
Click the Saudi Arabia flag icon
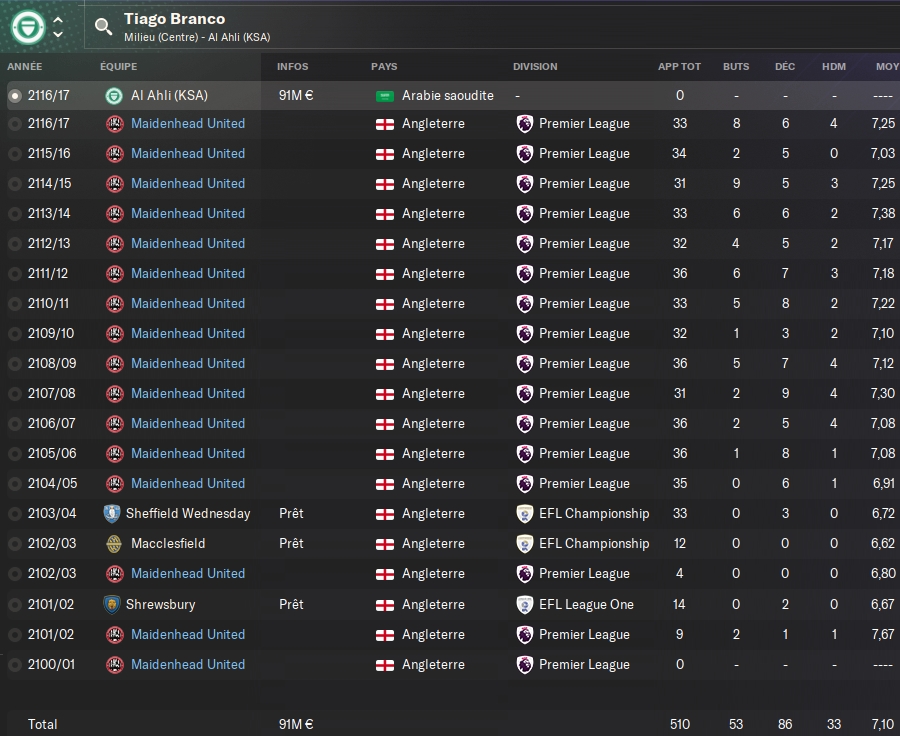(385, 96)
